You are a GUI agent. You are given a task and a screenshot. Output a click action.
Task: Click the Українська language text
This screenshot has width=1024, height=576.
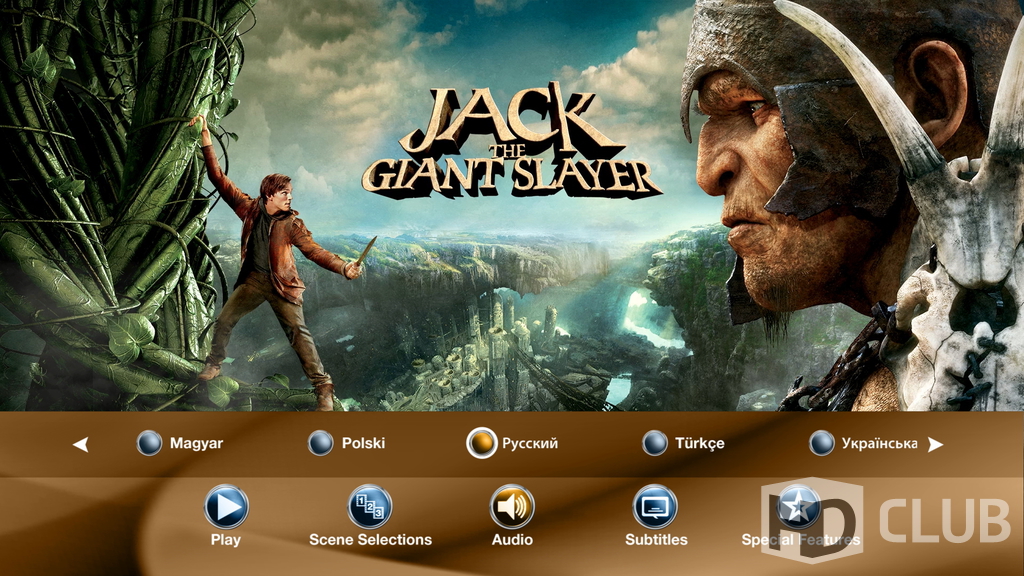pos(879,443)
